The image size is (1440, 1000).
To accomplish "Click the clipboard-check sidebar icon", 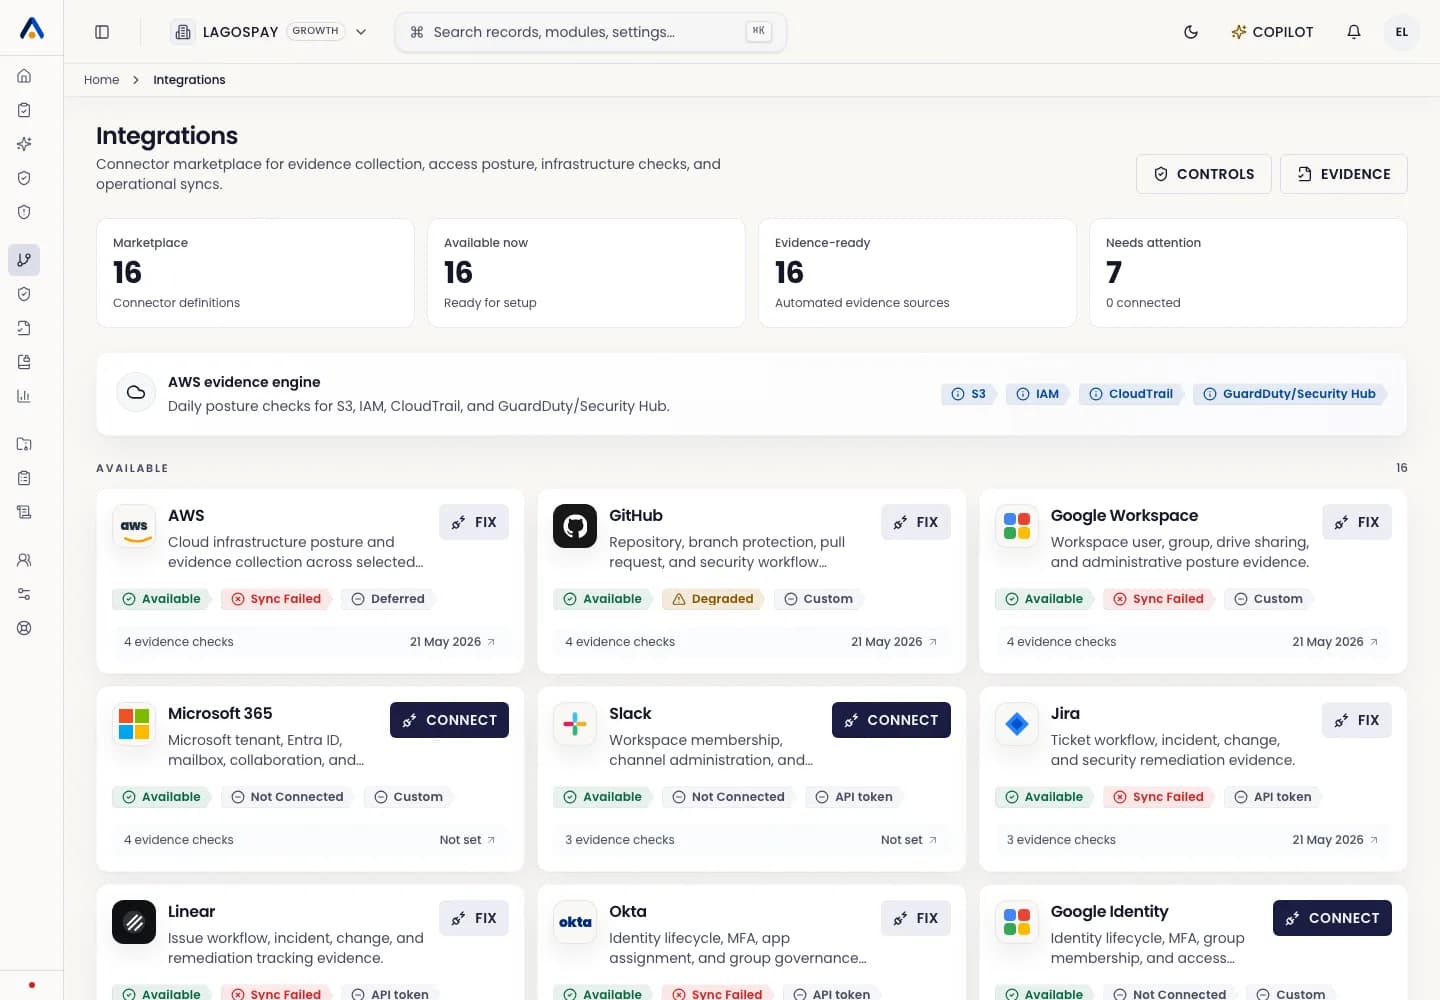I will [24, 110].
